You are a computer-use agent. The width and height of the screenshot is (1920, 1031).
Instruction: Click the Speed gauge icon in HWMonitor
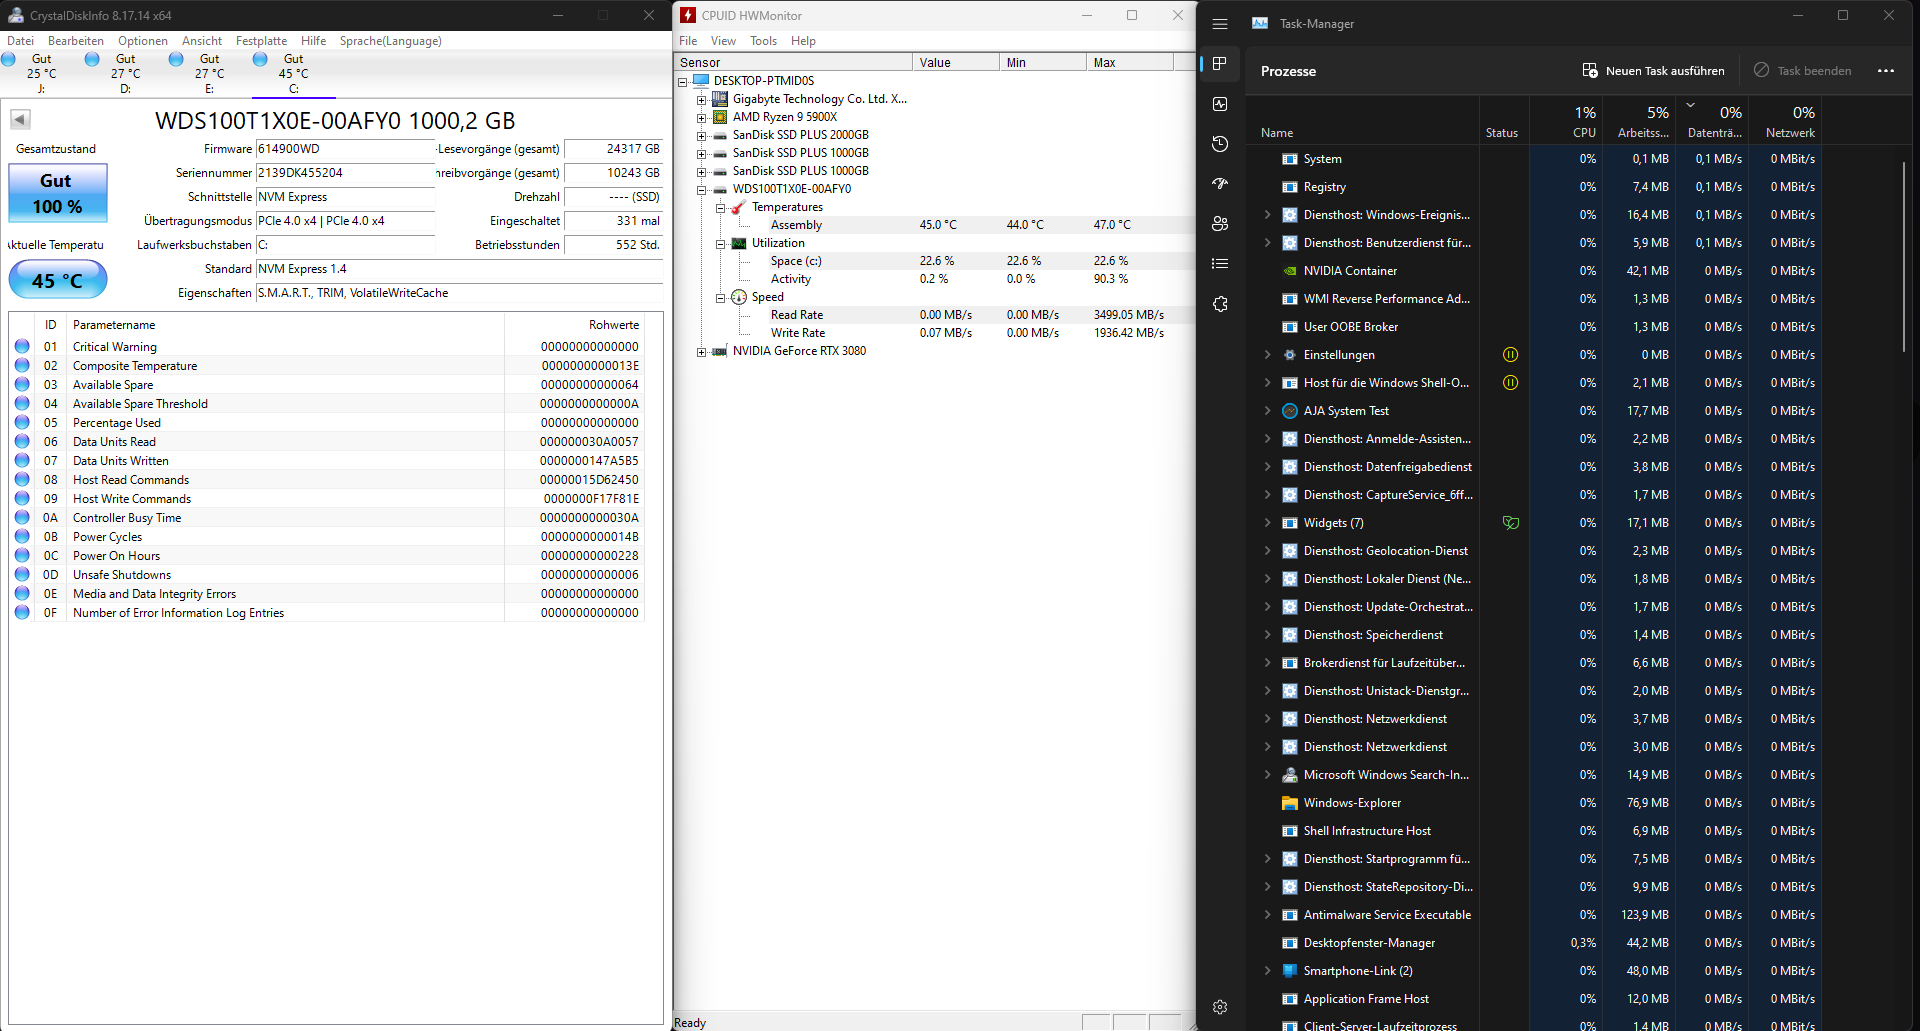point(739,297)
